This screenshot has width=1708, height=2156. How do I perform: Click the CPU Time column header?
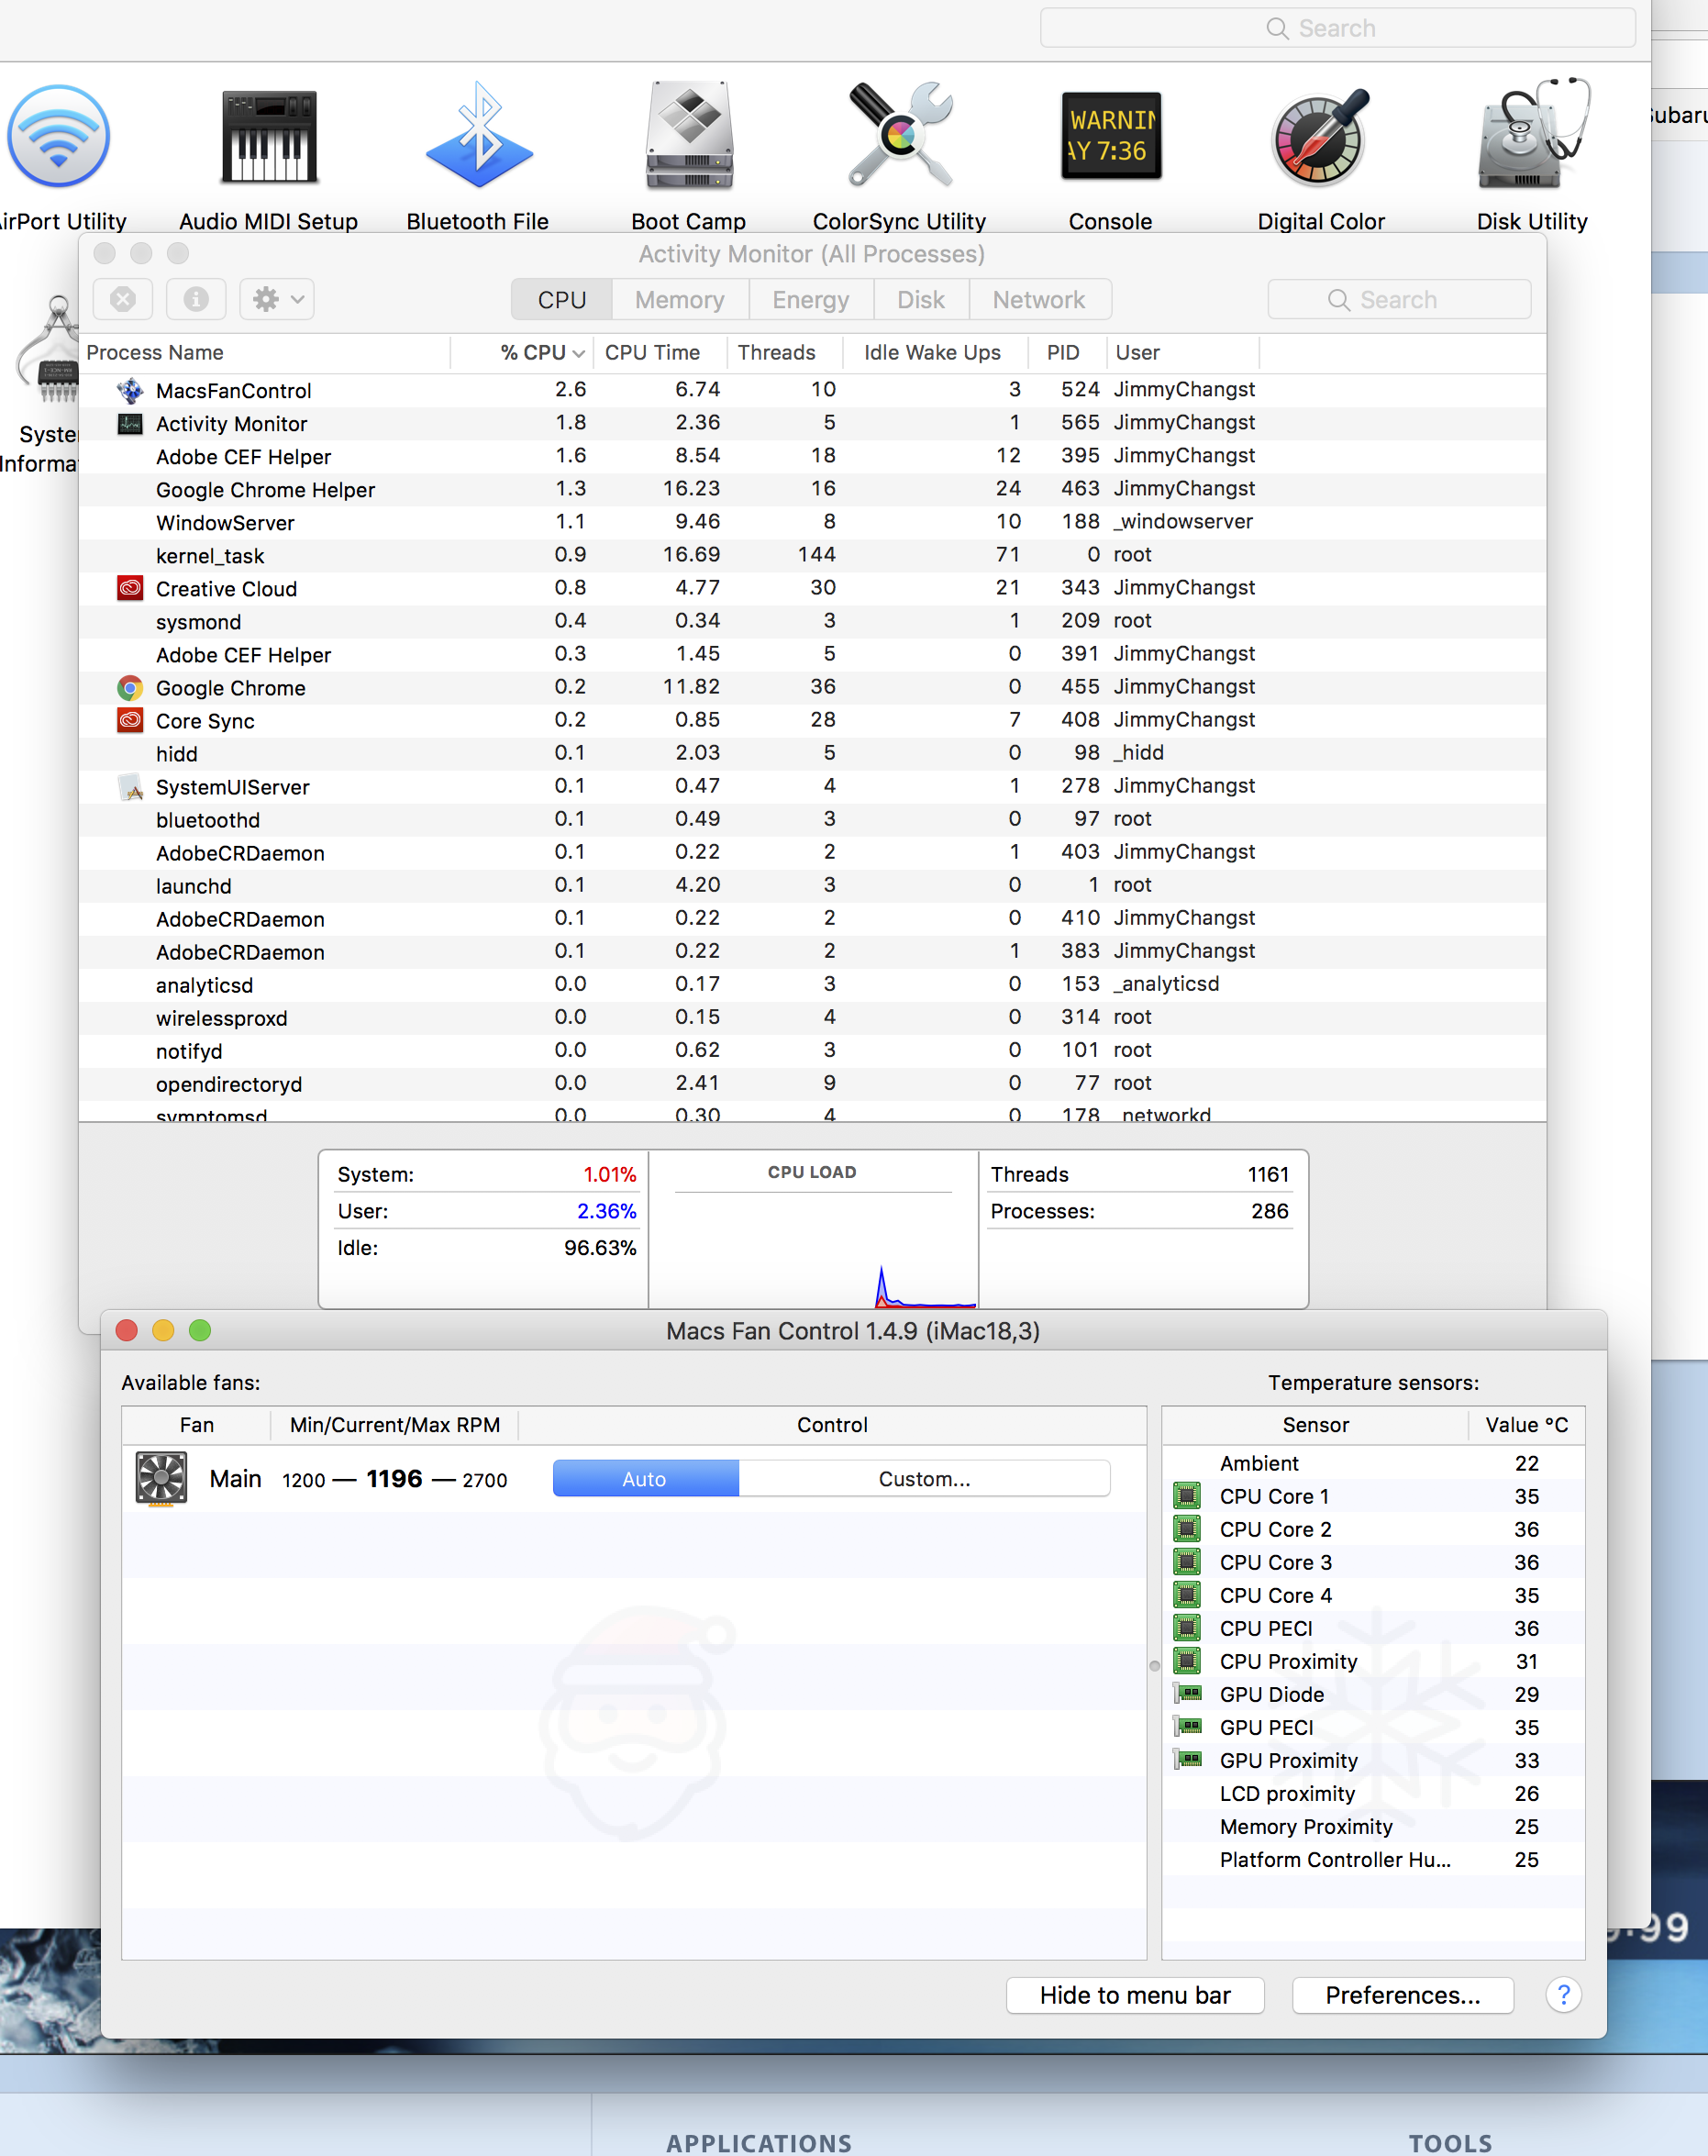coord(660,352)
